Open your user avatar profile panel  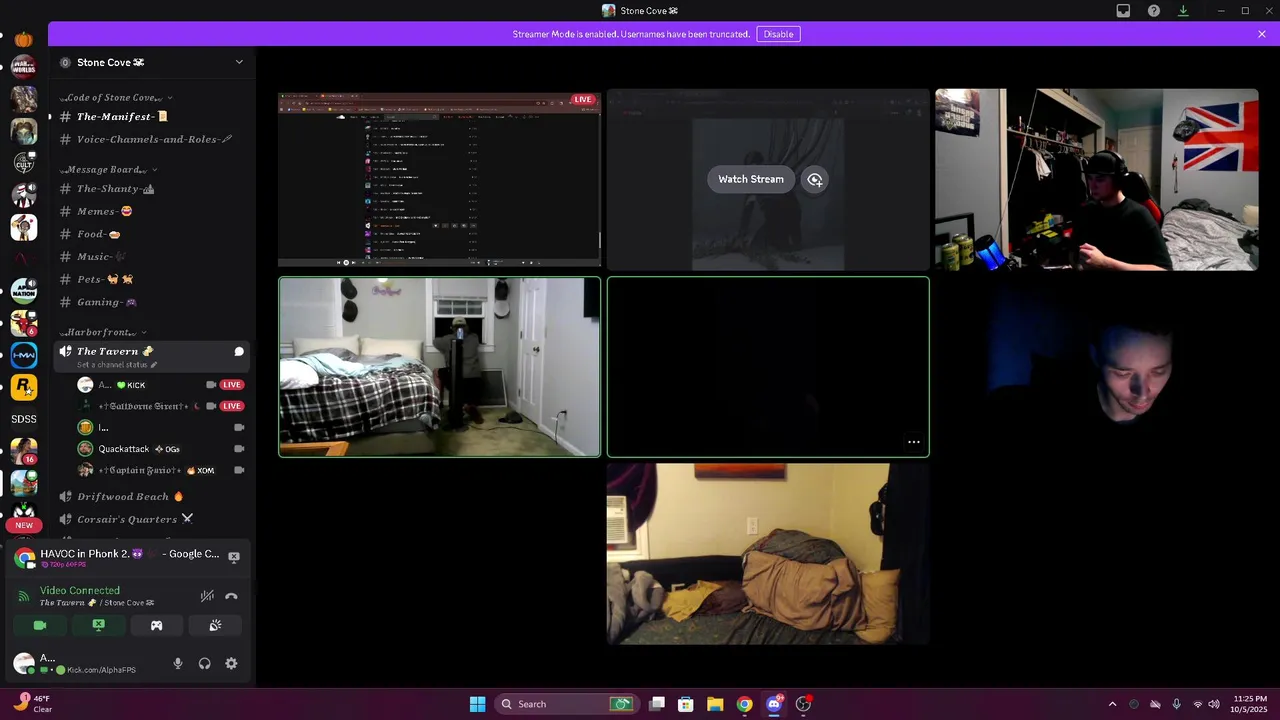(x=24, y=663)
